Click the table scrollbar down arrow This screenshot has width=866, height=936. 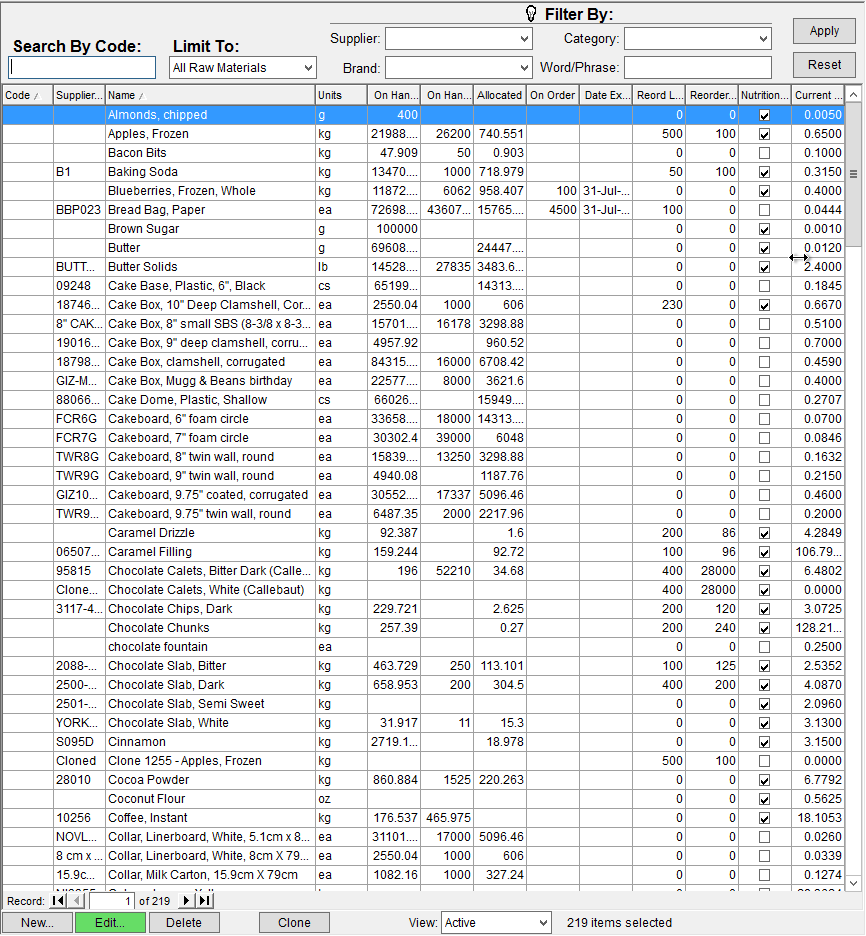(x=853, y=883)
